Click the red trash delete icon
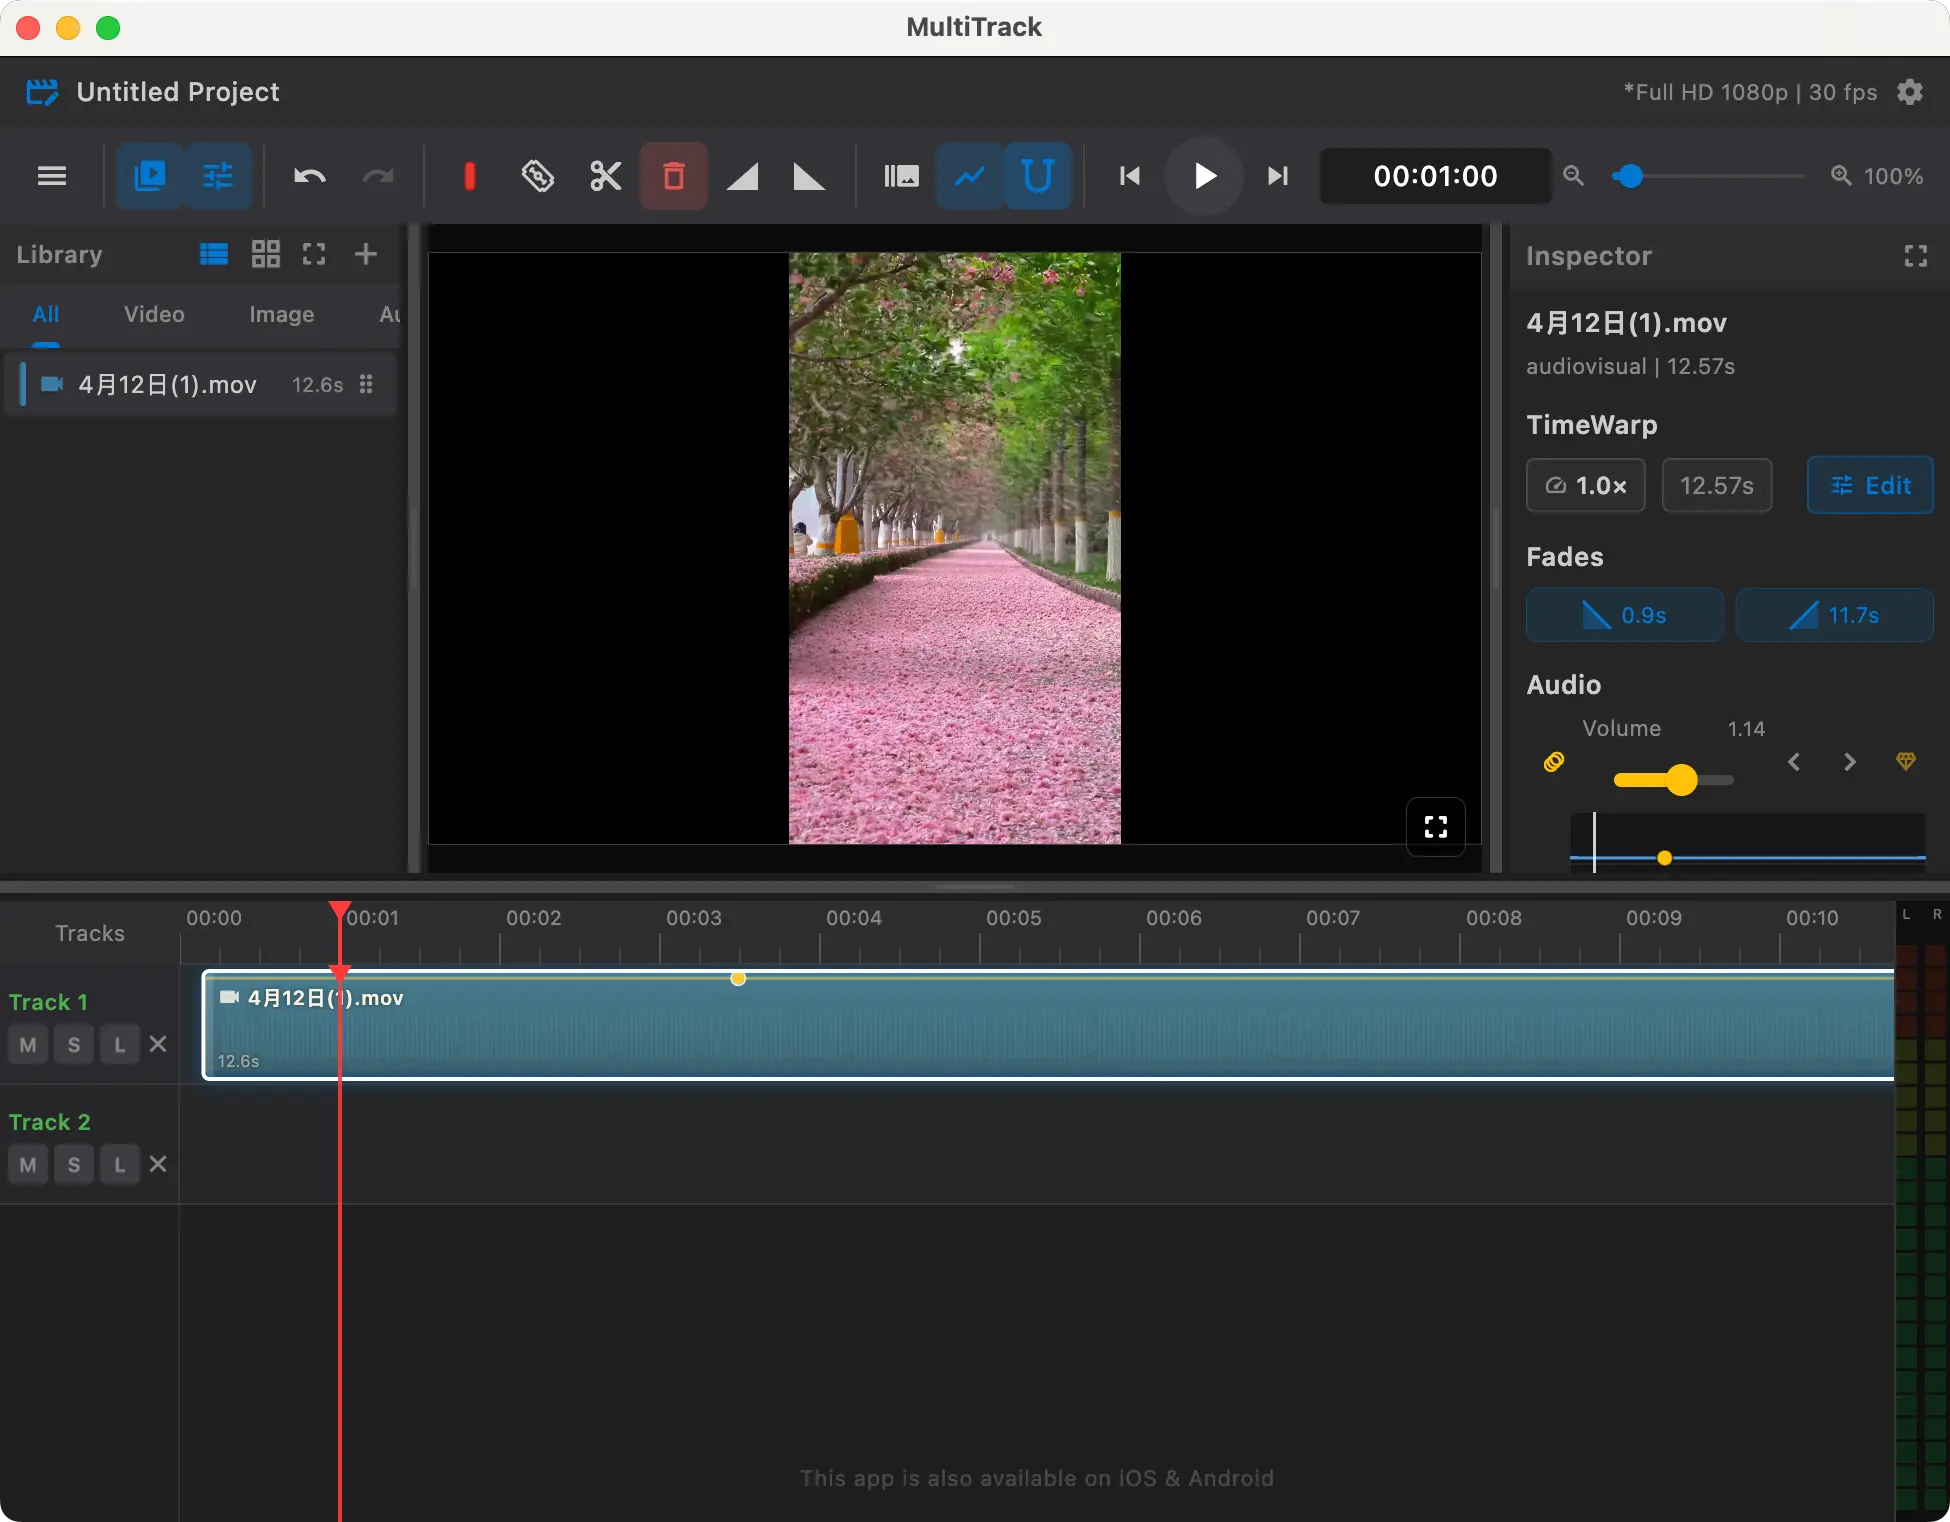 pyautogui.click(x=673, y=176)
